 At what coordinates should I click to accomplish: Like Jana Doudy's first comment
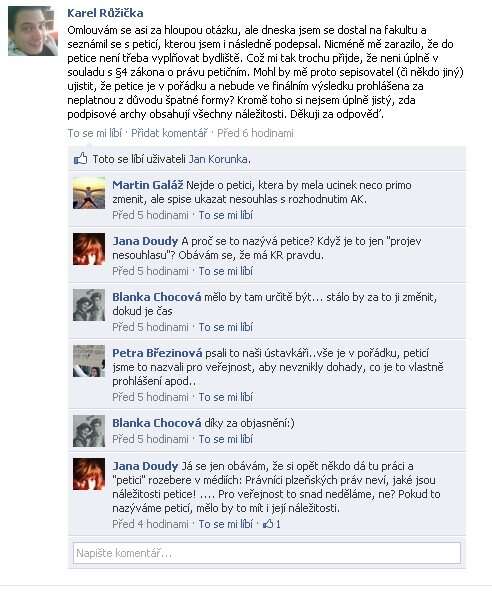tap(225, 271)
